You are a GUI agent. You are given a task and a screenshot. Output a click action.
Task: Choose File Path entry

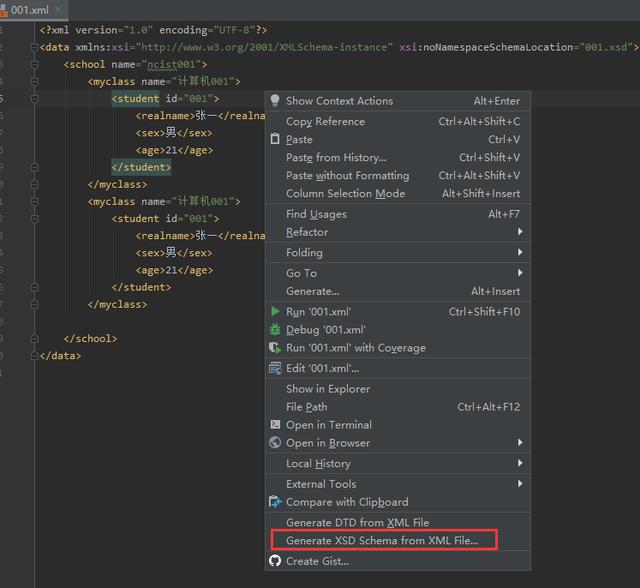[398, 406]
